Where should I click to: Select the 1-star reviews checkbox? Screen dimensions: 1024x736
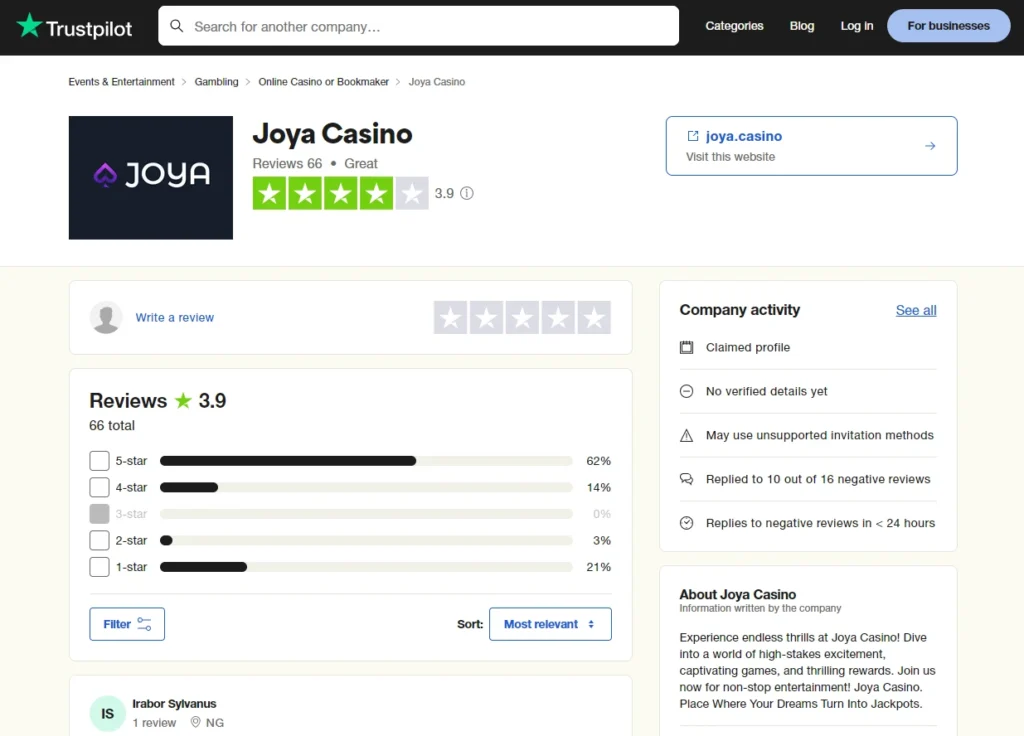coord(100,566)
